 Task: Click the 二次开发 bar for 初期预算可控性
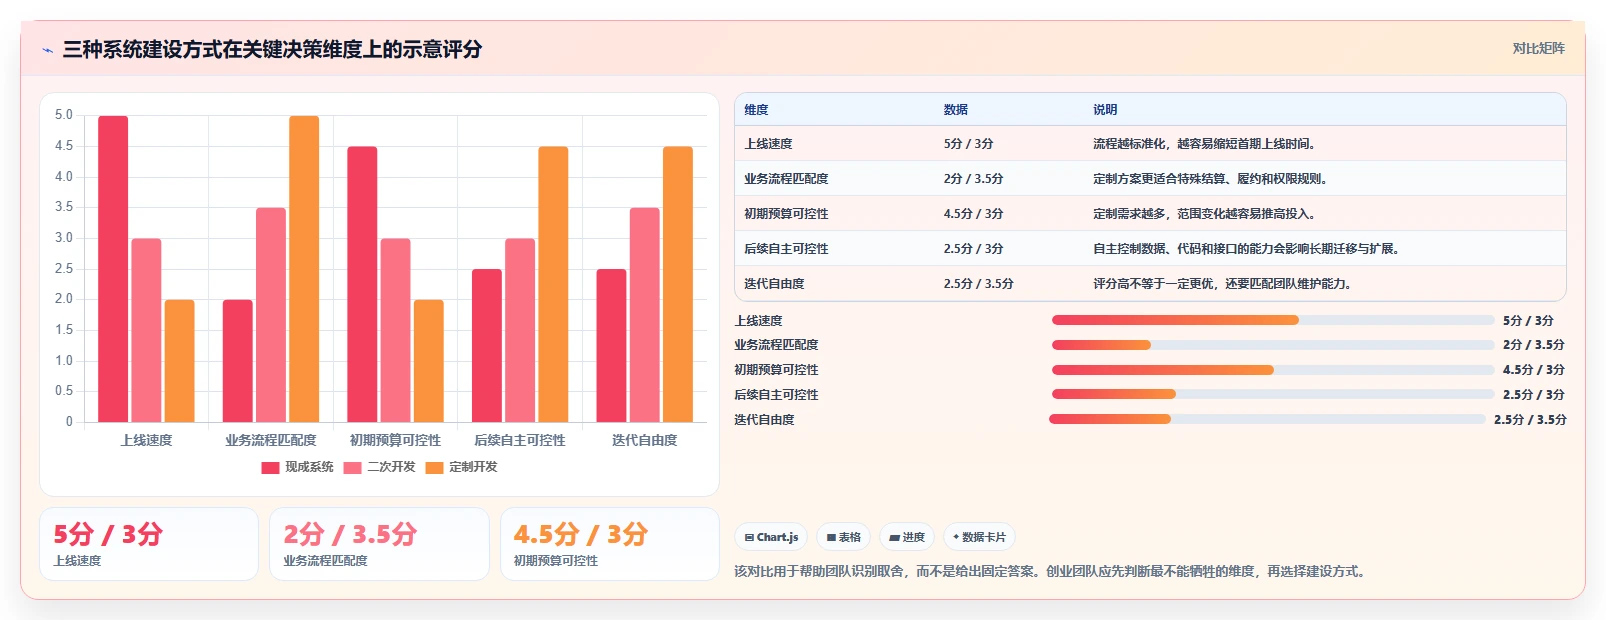click(395, 330)
